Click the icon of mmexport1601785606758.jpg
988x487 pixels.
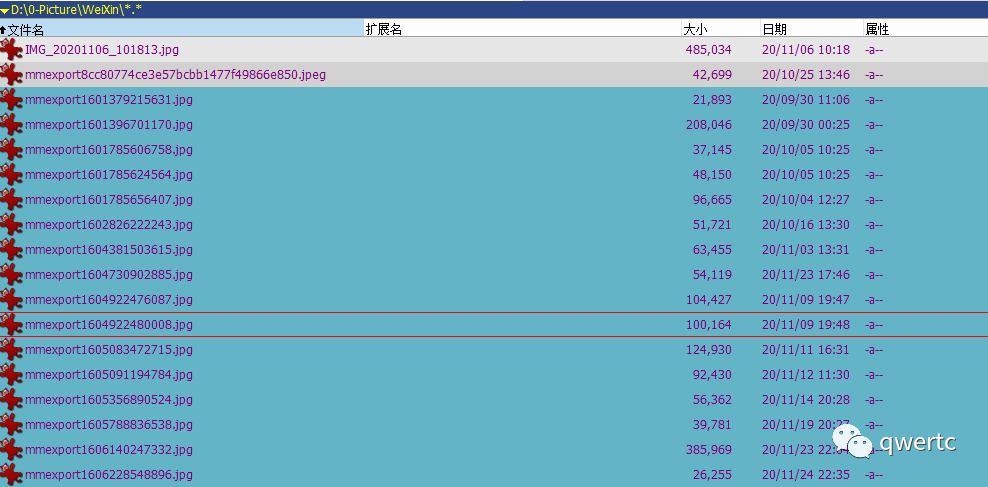point(11,150)
